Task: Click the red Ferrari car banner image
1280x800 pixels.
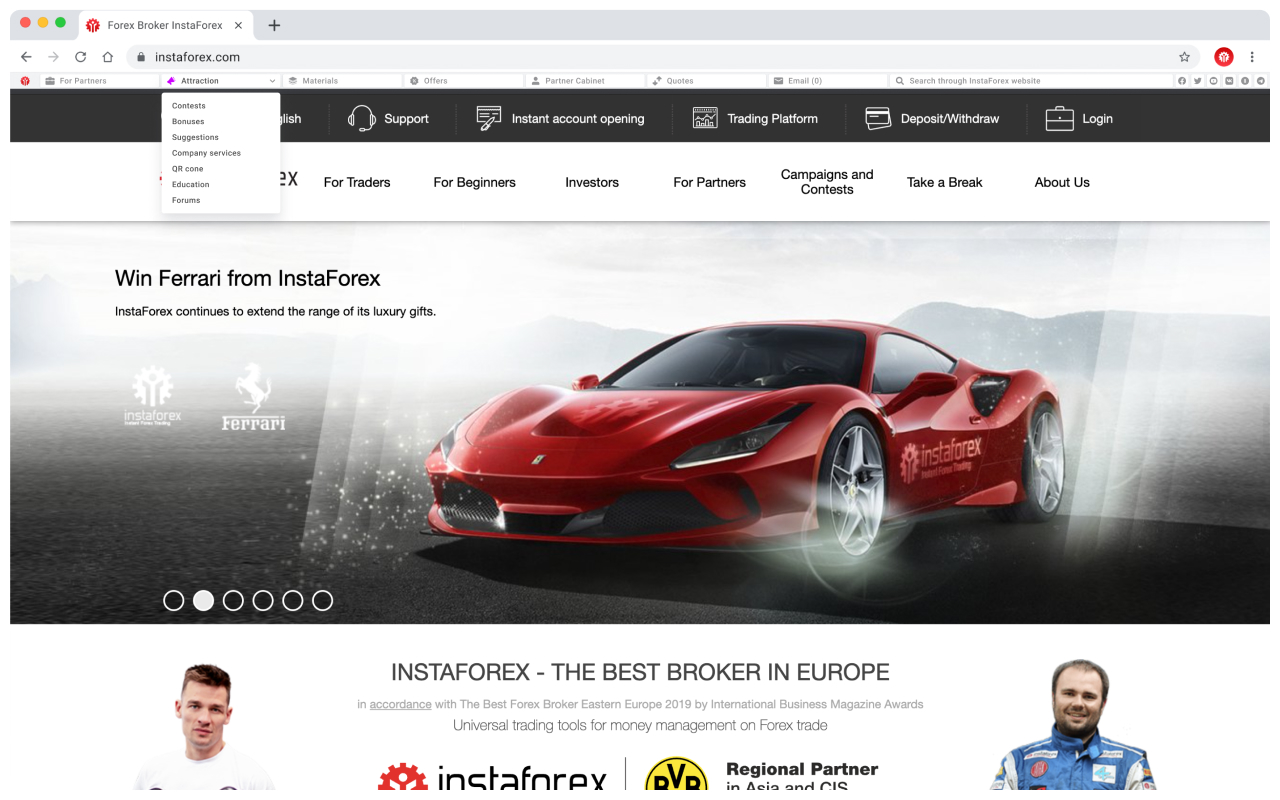Action: pos(745,436)
